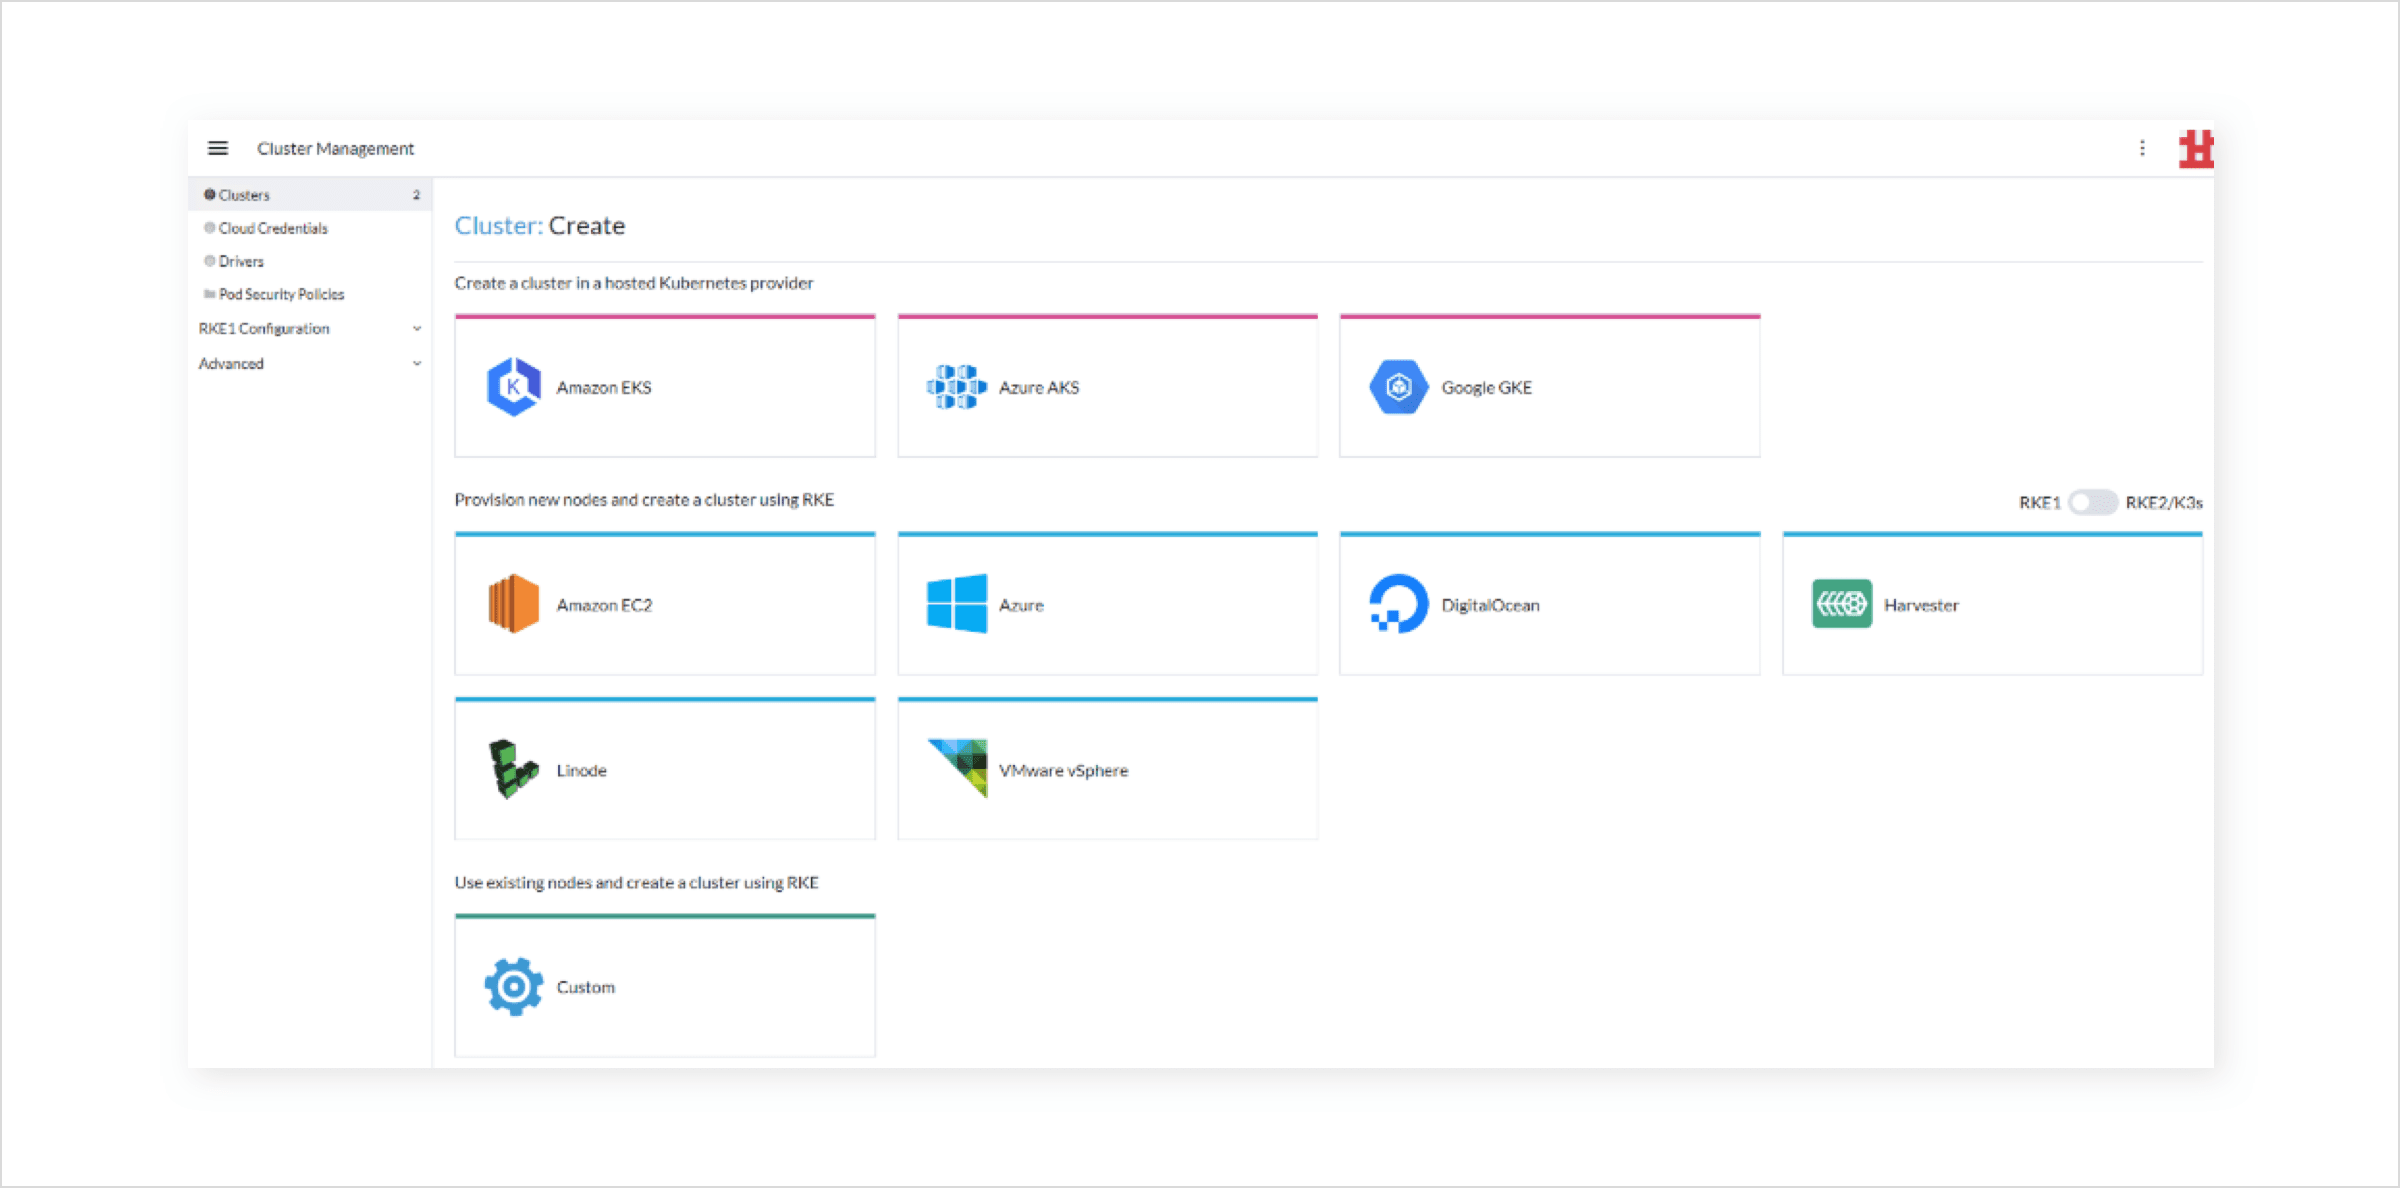Click the Amazon EKS logo icon
The image size is (2400, 1188).
(513, 387)
